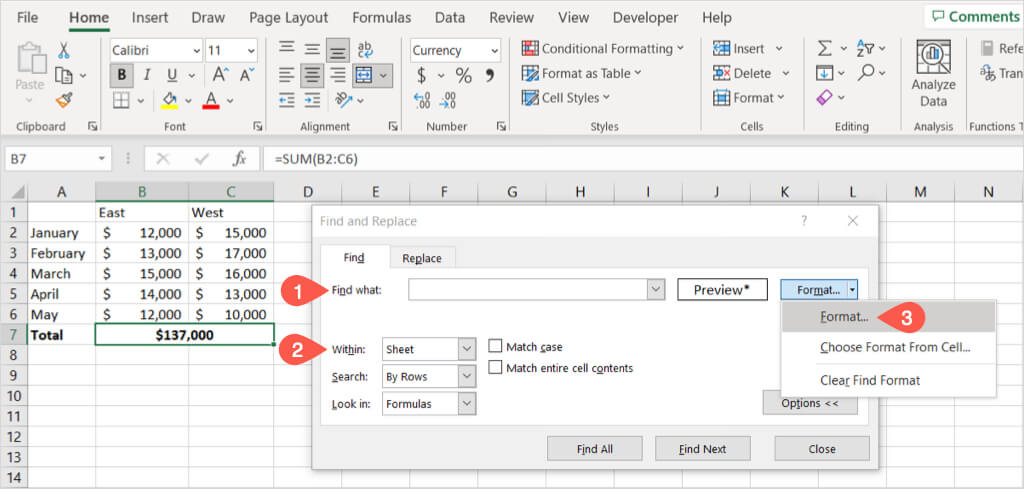This screenshot has height=489, width=1024.
Task: Switch to the Replace tab
Action: [422, 258]
